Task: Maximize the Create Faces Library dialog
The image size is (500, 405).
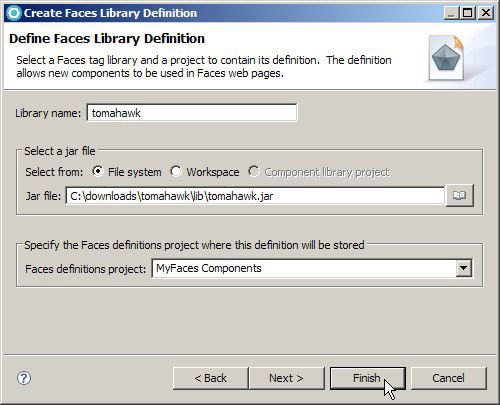Action: pos(468,13)
